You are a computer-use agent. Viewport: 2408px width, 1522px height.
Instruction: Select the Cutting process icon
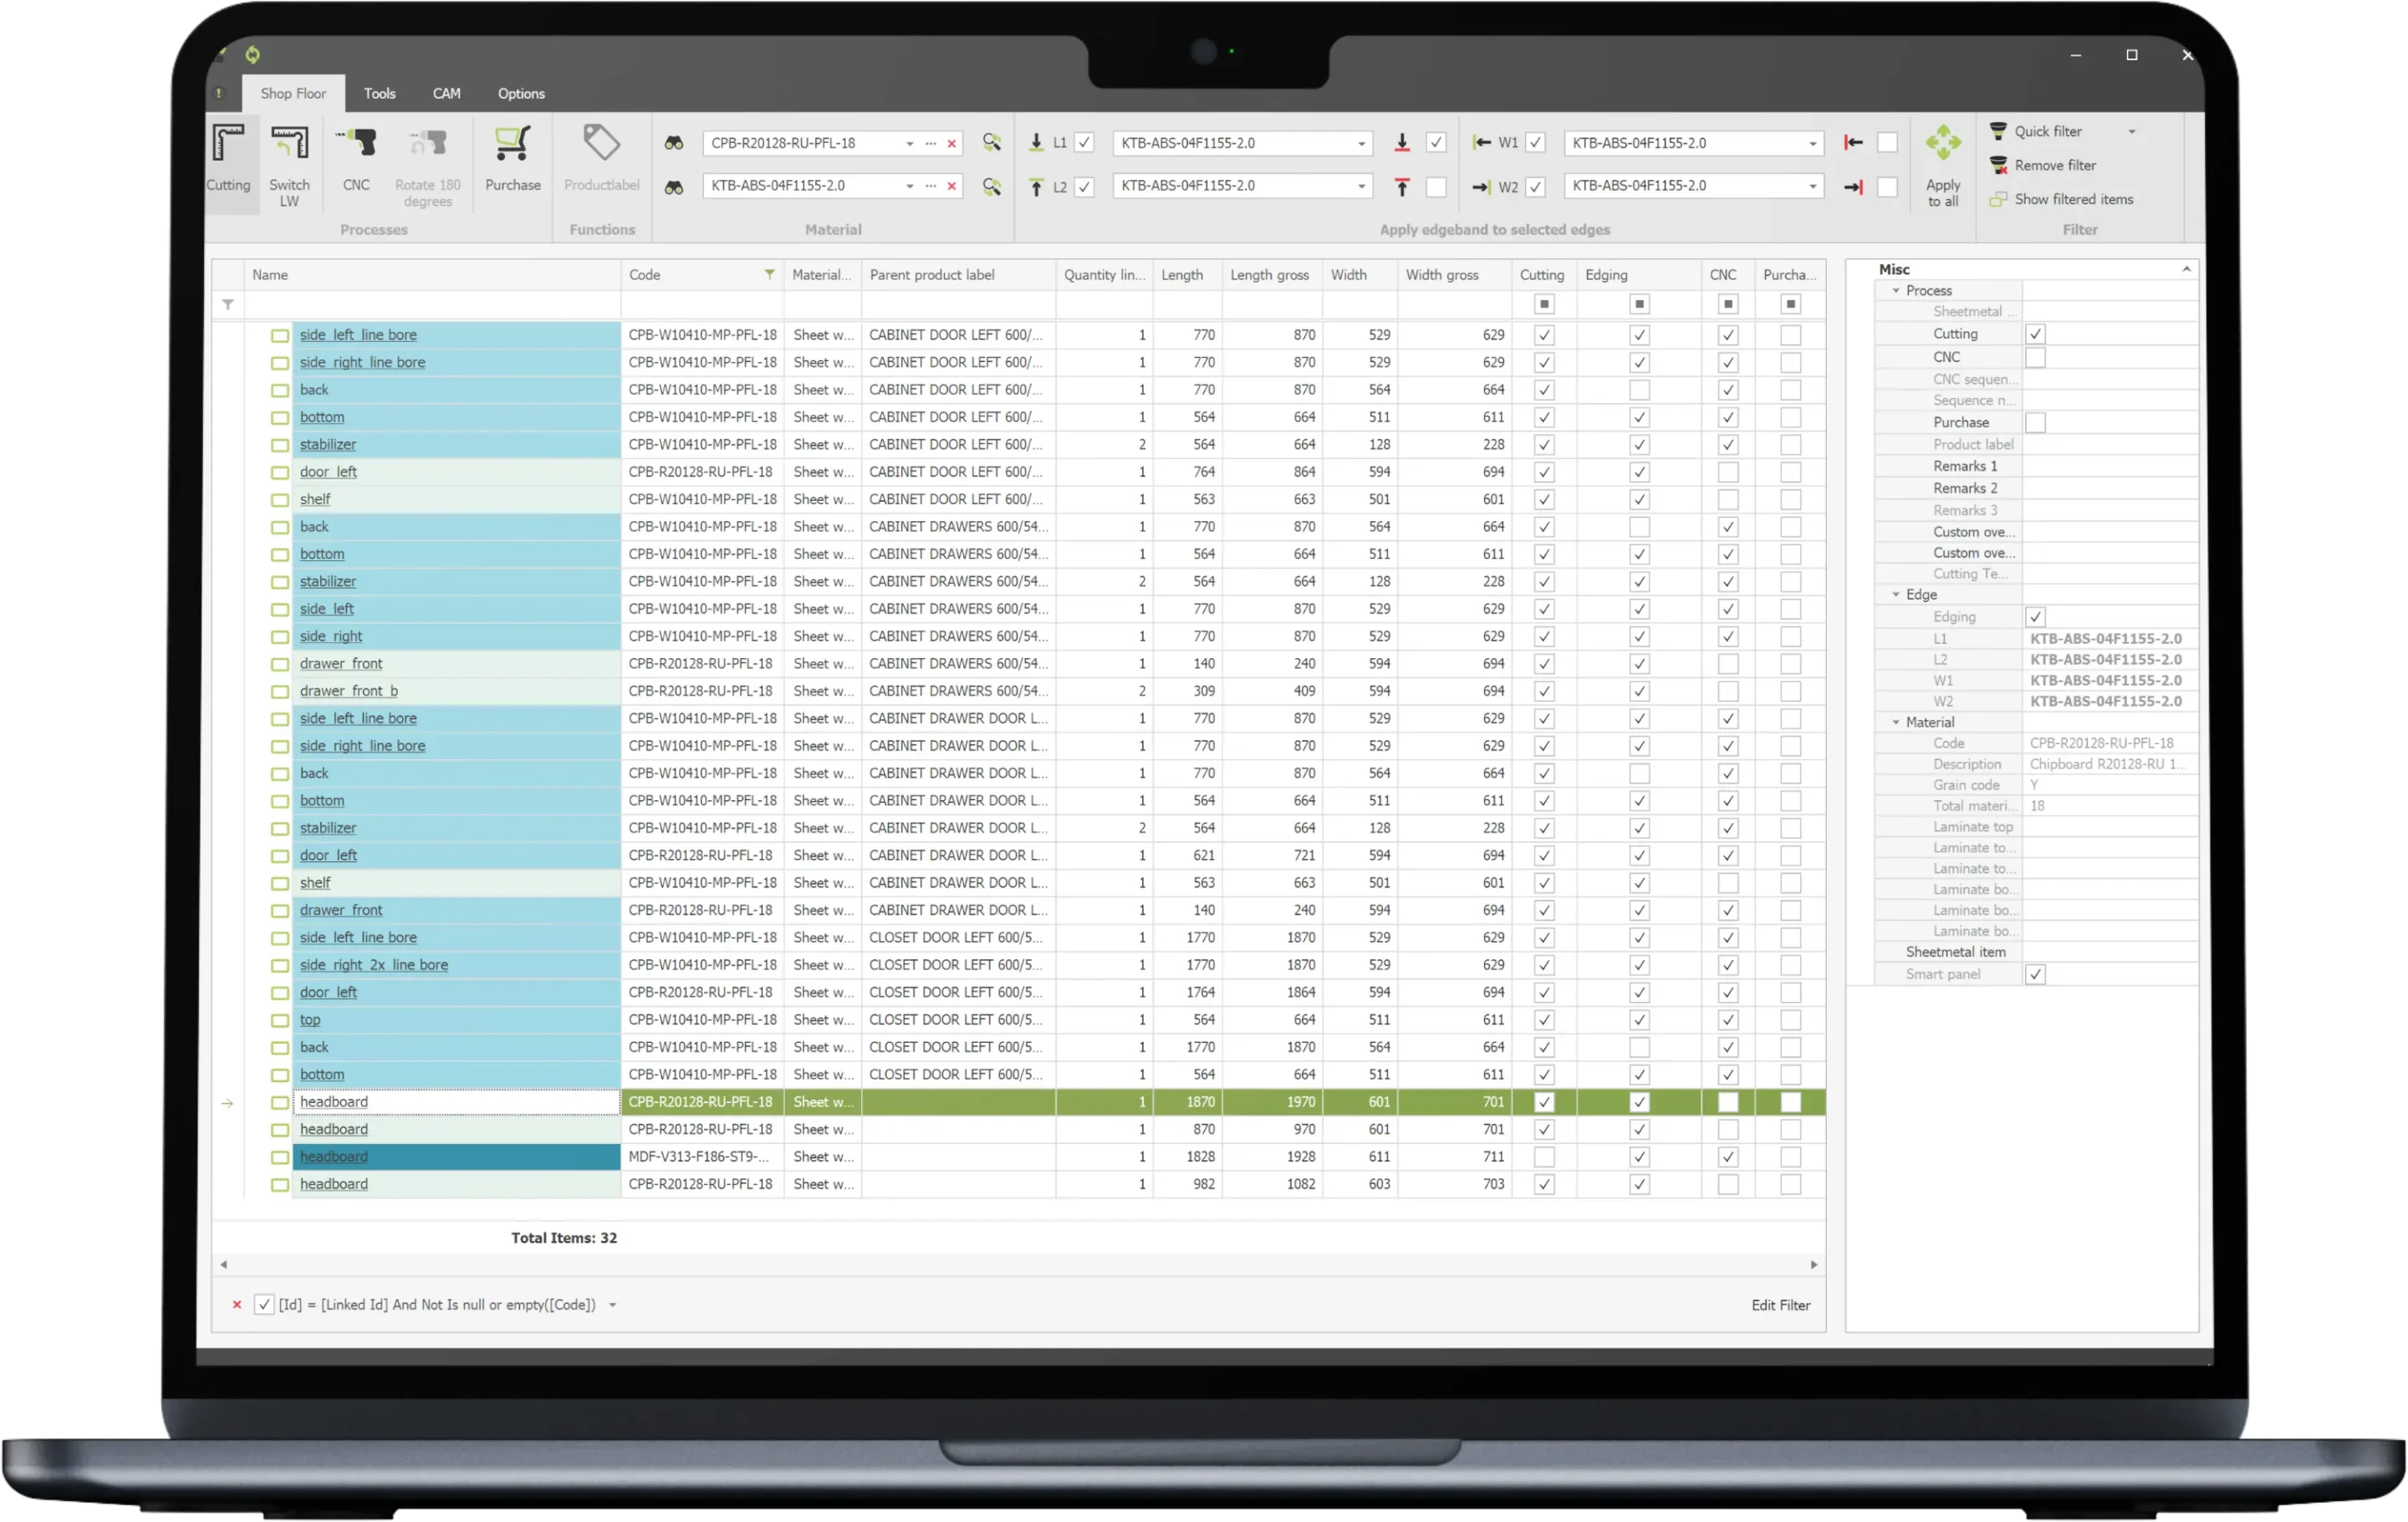pyautogui.click(x=228, y=145)
